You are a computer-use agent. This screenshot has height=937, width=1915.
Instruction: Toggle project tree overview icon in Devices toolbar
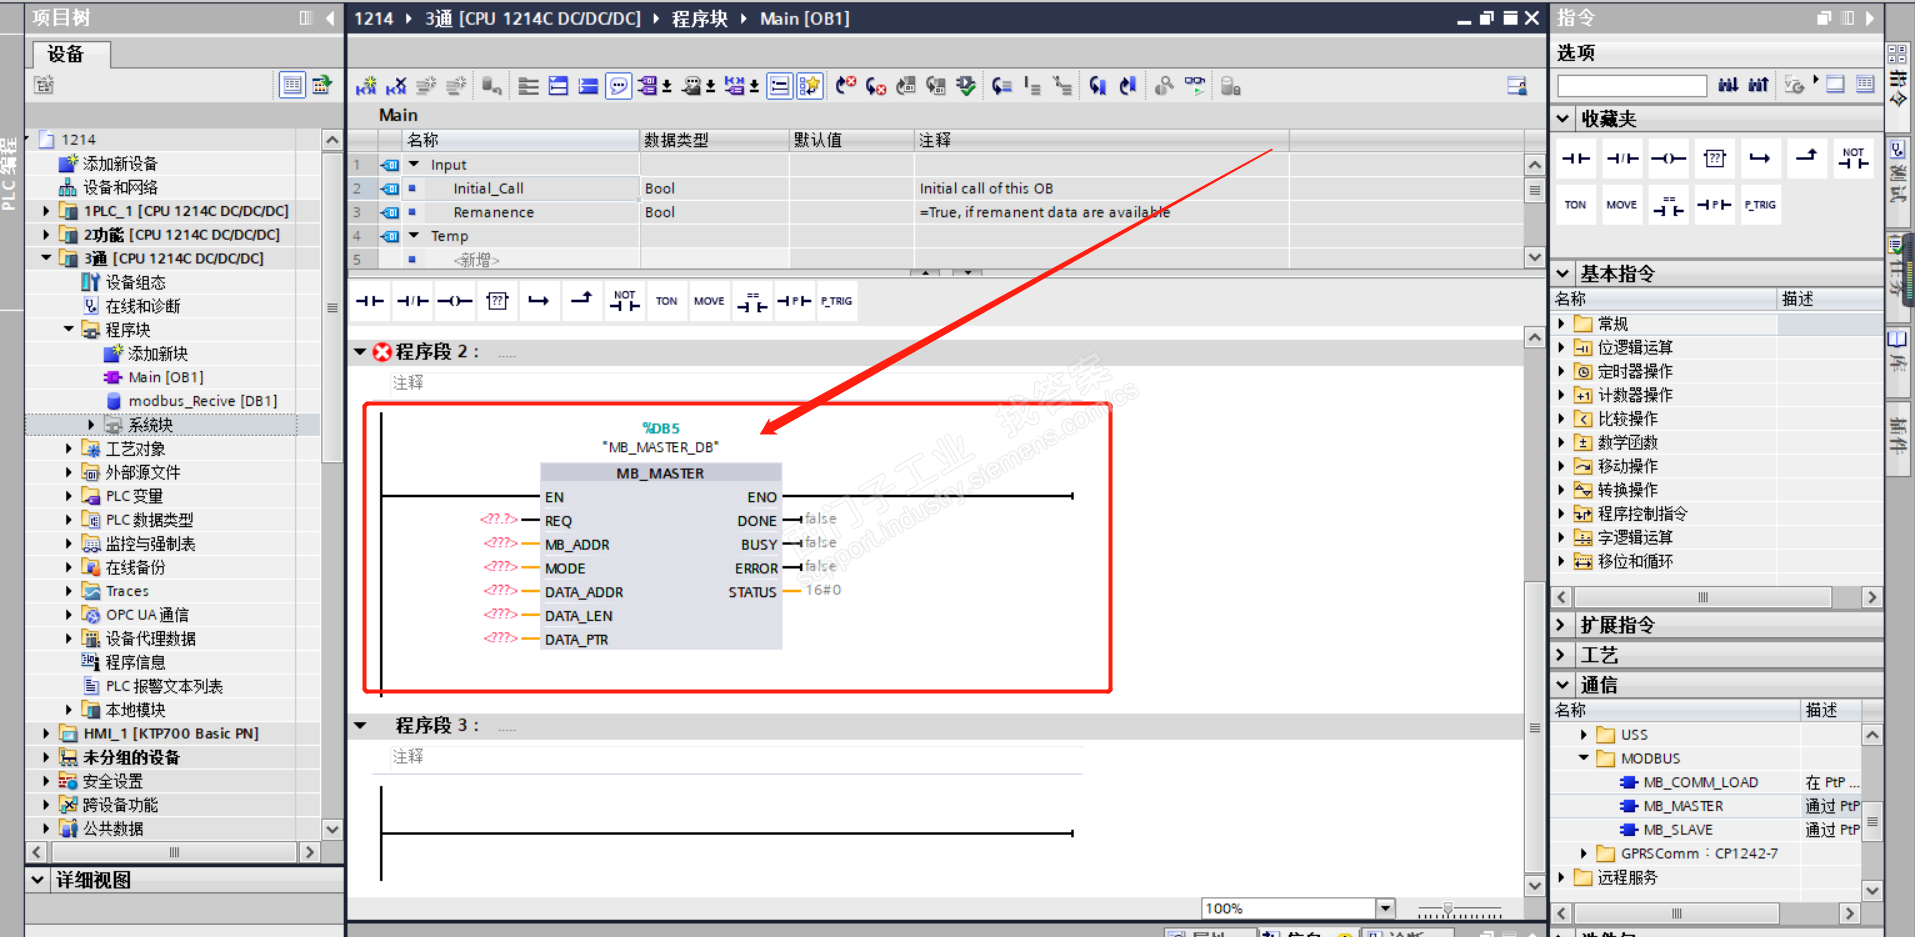point(292,85)
